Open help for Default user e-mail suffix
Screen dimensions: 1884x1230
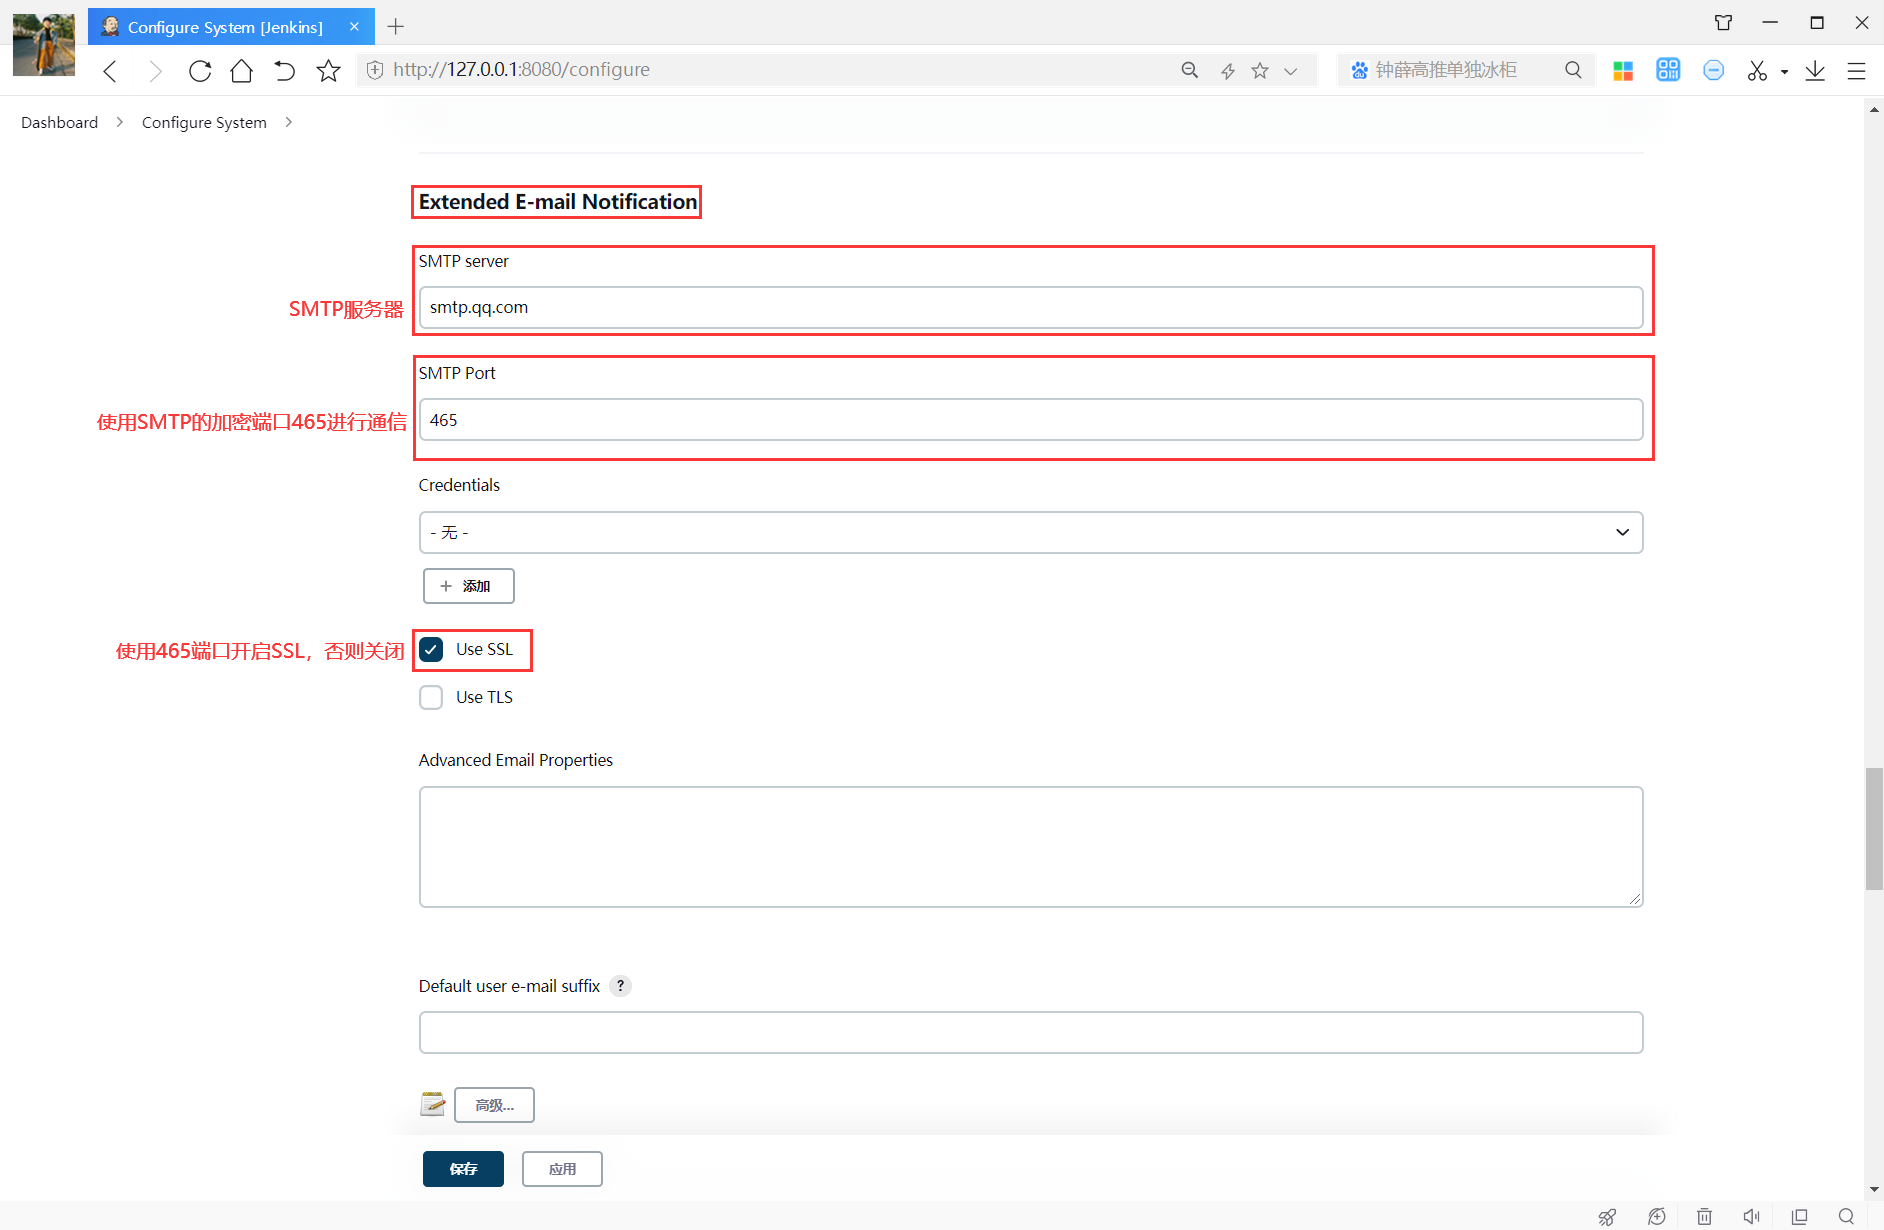(x=620, y=986)
